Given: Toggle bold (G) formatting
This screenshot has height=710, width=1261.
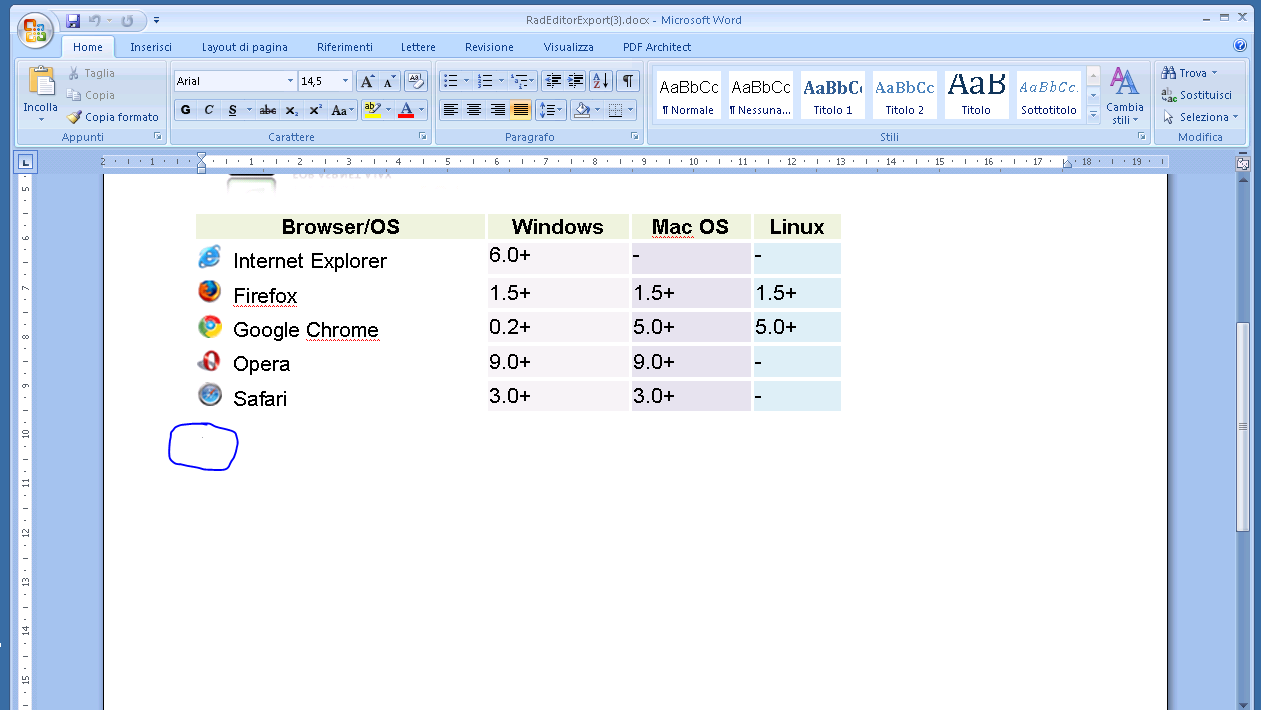Looking at the screenshot, I should coord(185,110).
